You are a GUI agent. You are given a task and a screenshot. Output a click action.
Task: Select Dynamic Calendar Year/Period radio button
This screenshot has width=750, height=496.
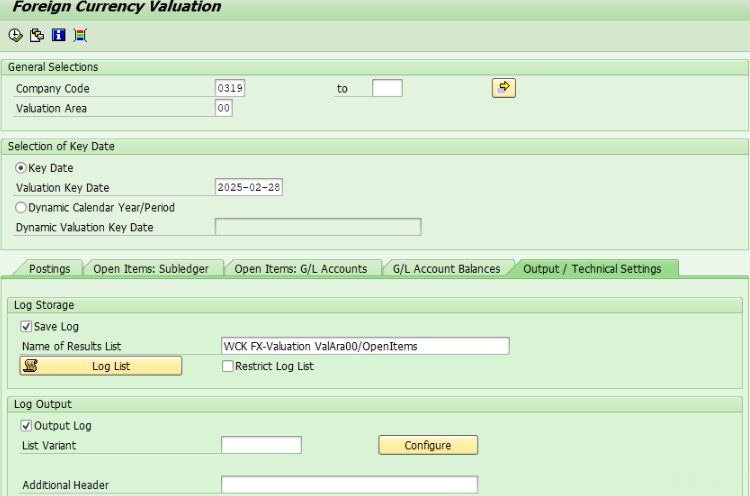pos(21,208)
